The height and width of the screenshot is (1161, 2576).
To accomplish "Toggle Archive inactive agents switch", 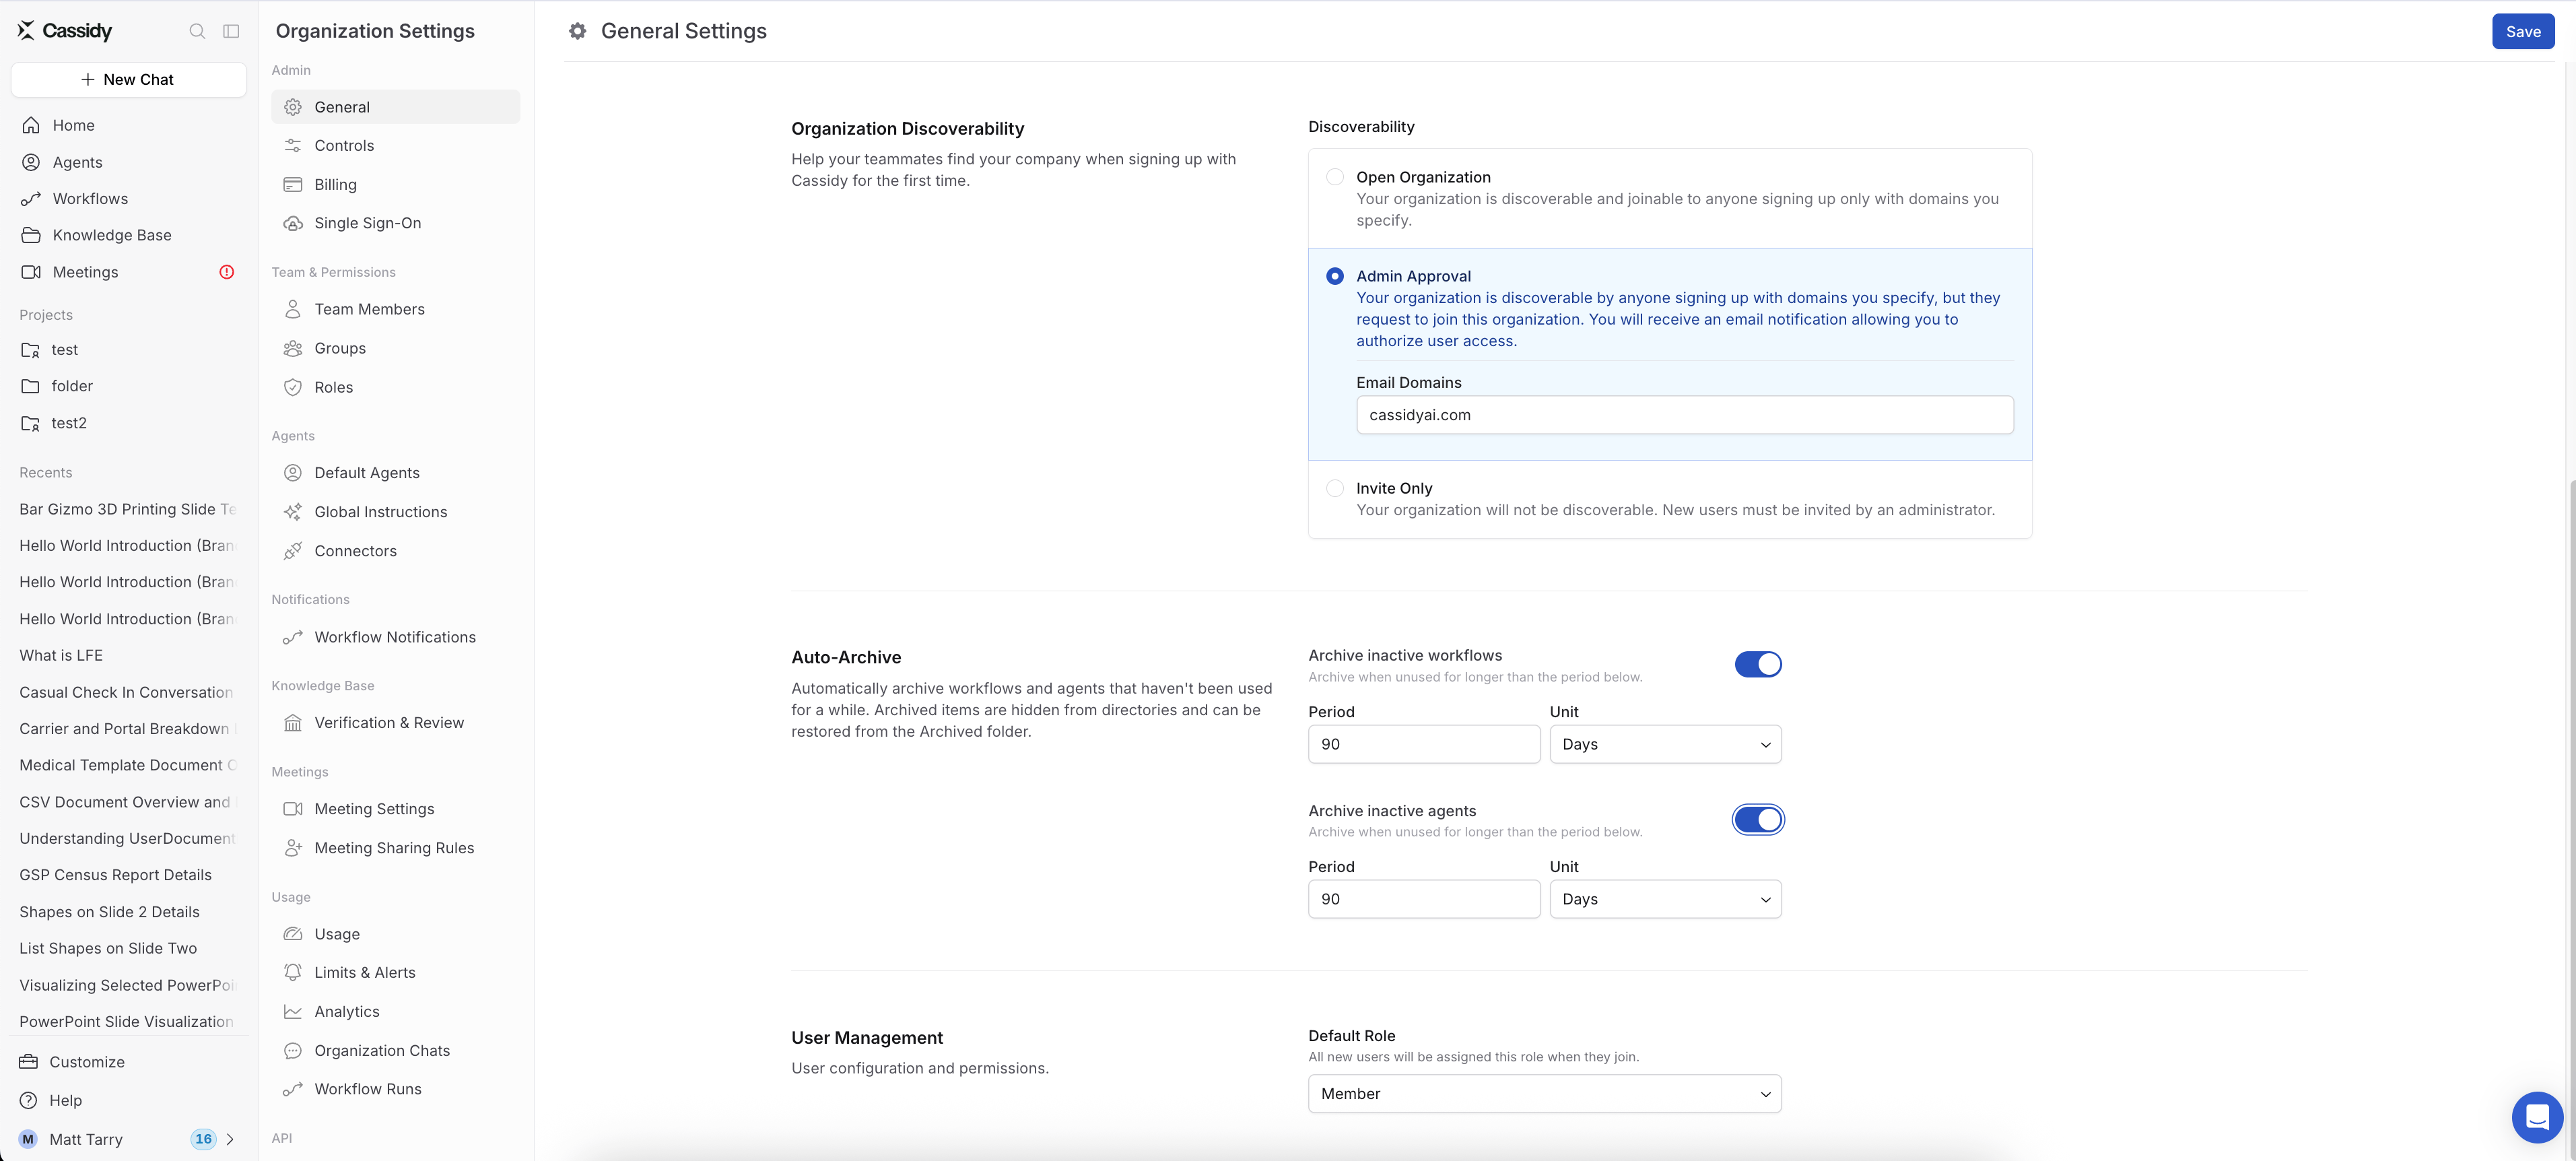I will [x=1758, y=820].
